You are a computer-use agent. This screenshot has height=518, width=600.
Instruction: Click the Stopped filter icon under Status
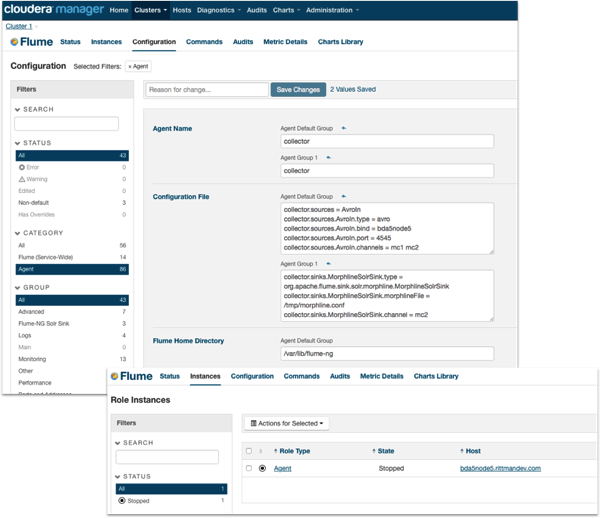122,500
